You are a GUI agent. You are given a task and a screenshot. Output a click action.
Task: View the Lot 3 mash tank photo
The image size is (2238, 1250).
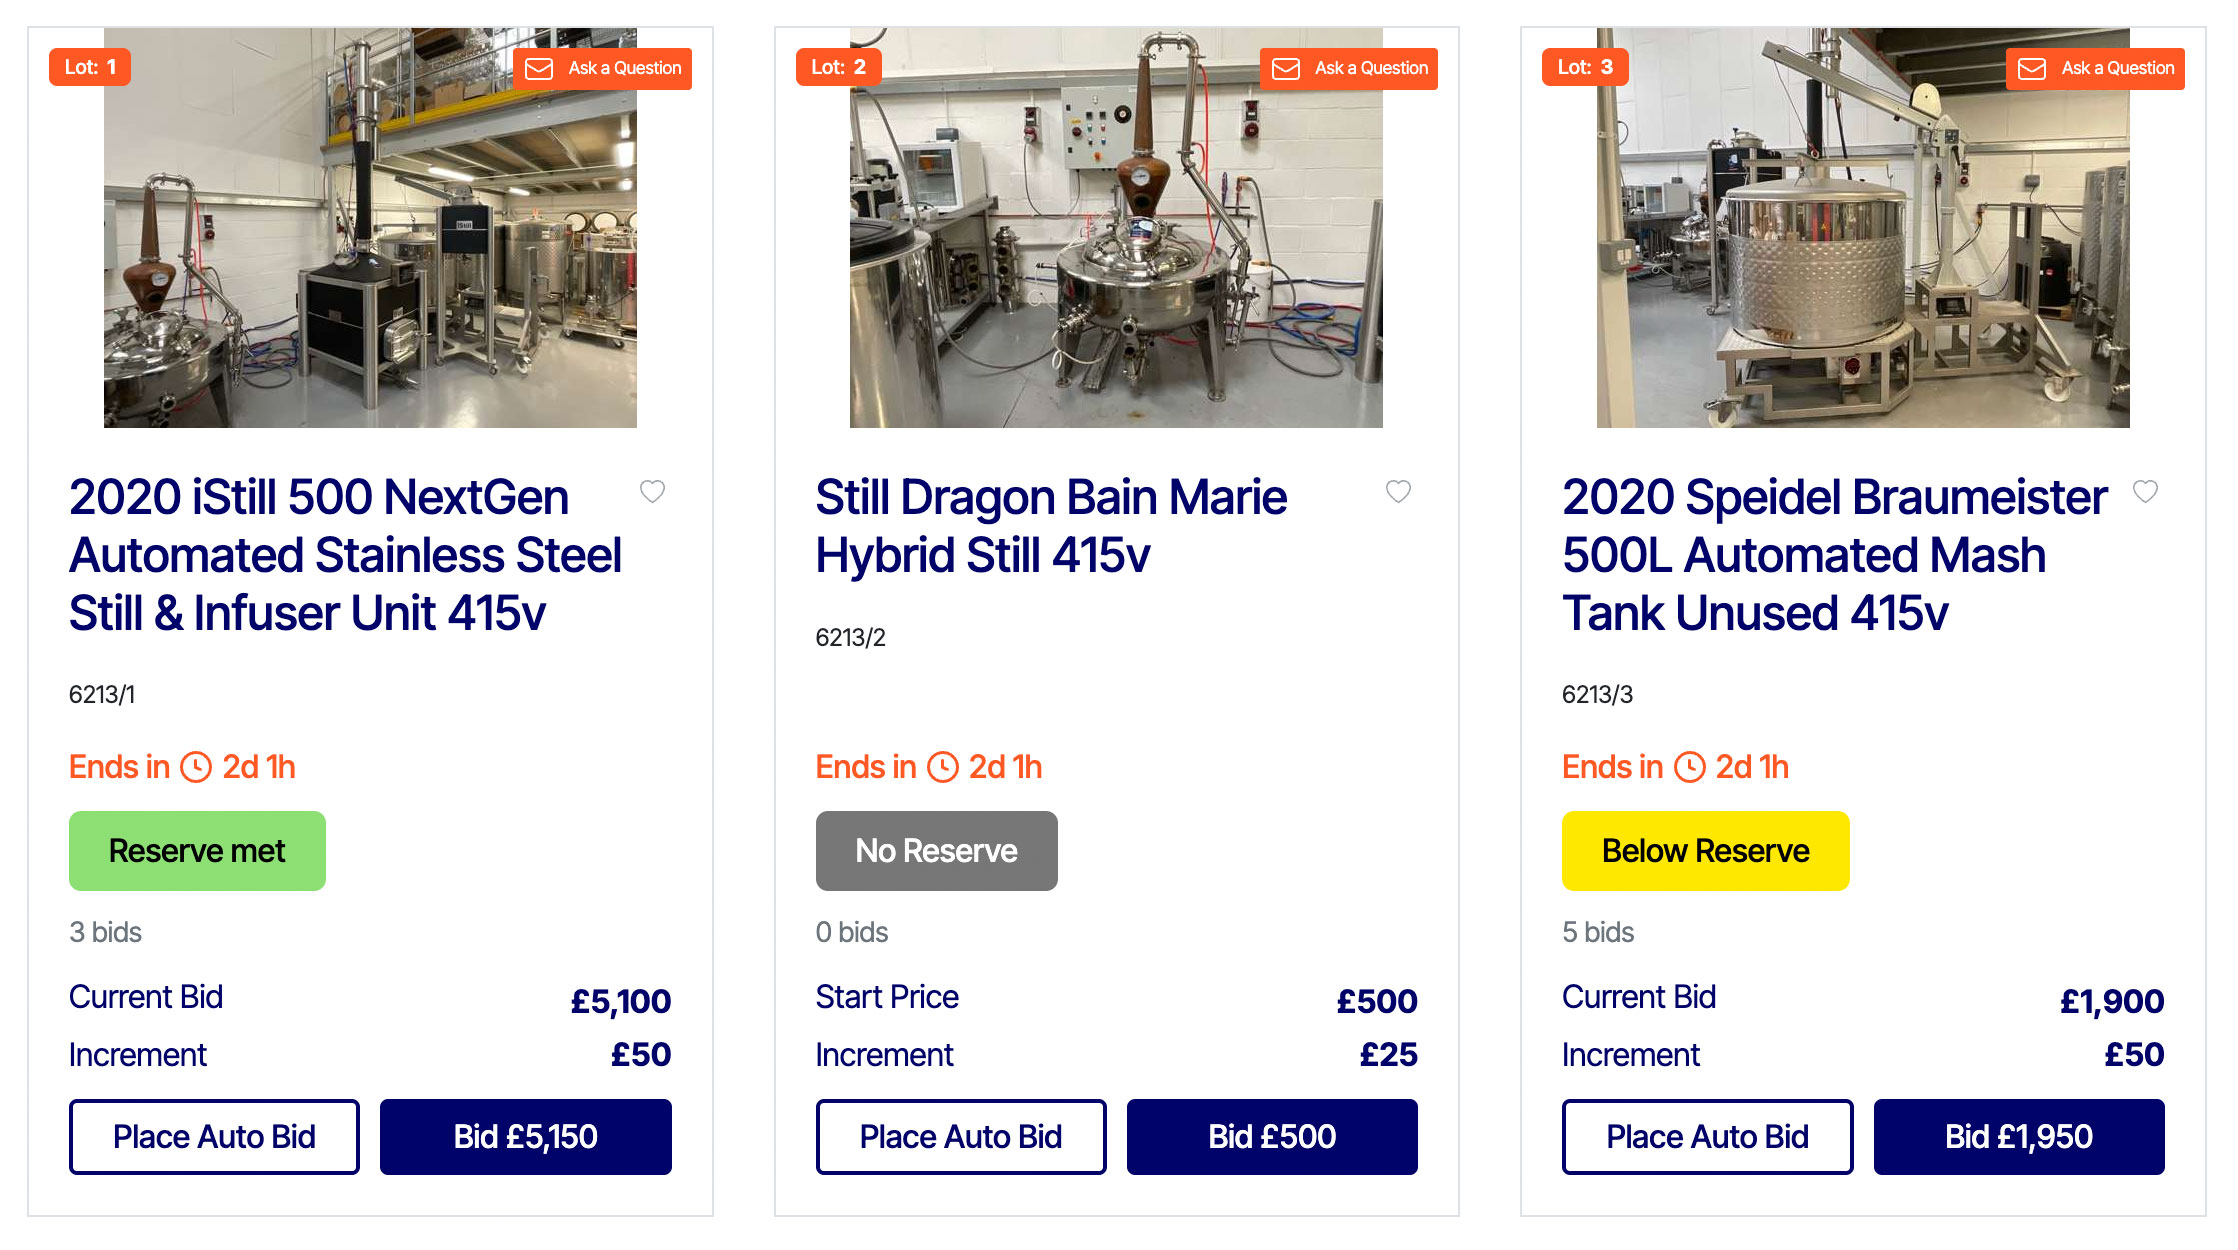click(1863, 228)
